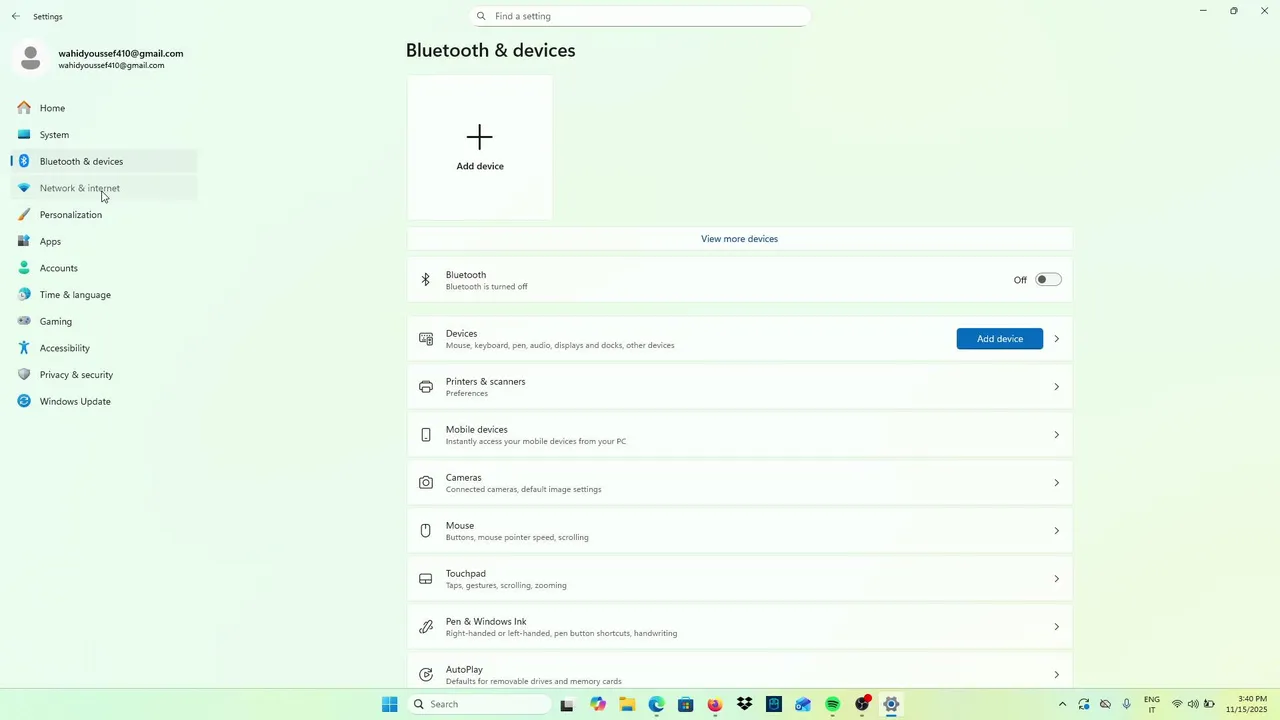
Task: Show hidden icons in system tray
Action: [x=1062, y=704]
